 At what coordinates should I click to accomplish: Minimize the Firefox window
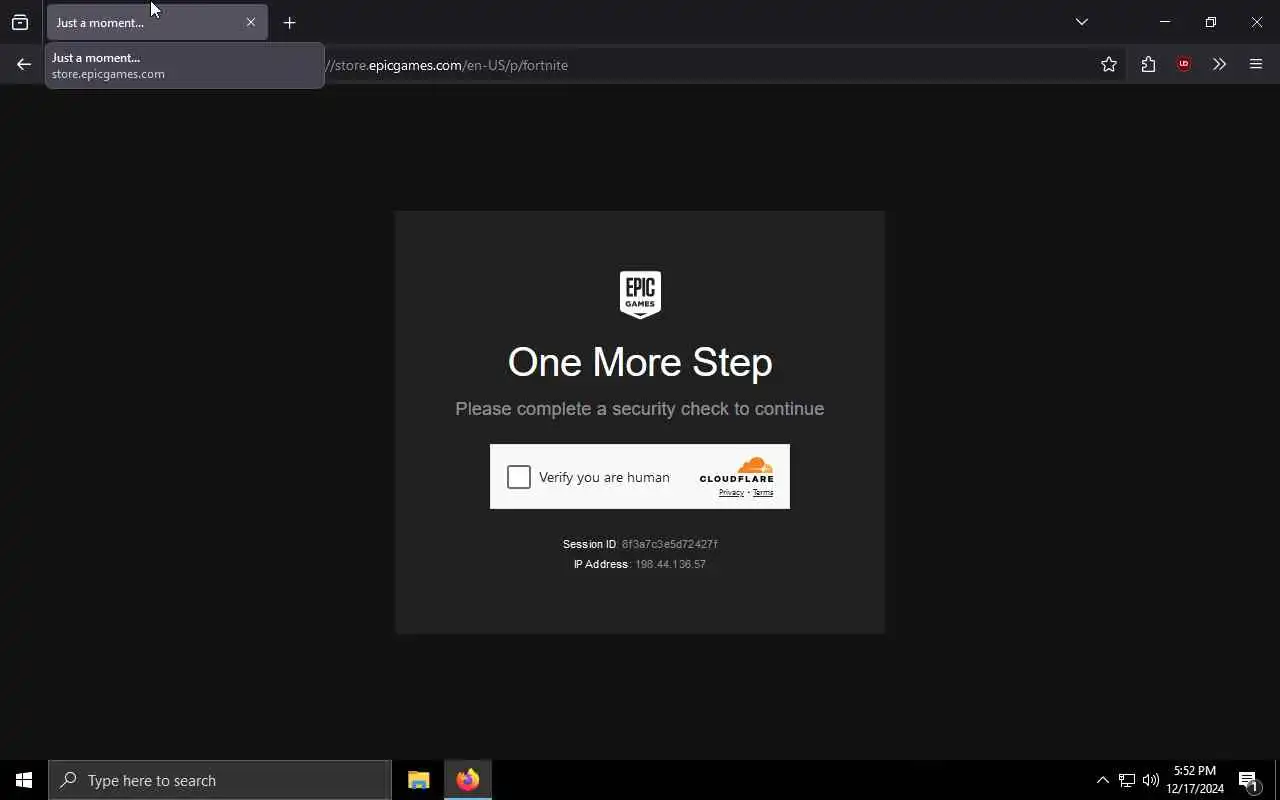(1164, 22)
